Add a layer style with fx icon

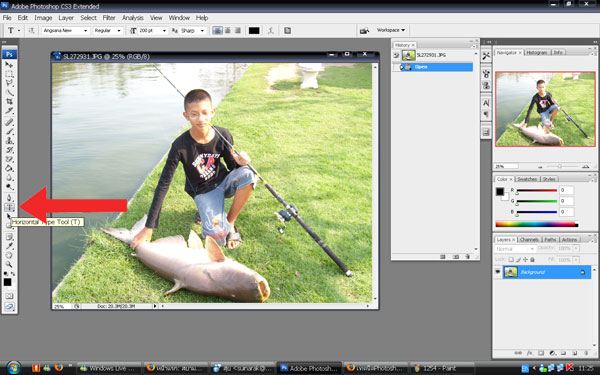(530, 353)
